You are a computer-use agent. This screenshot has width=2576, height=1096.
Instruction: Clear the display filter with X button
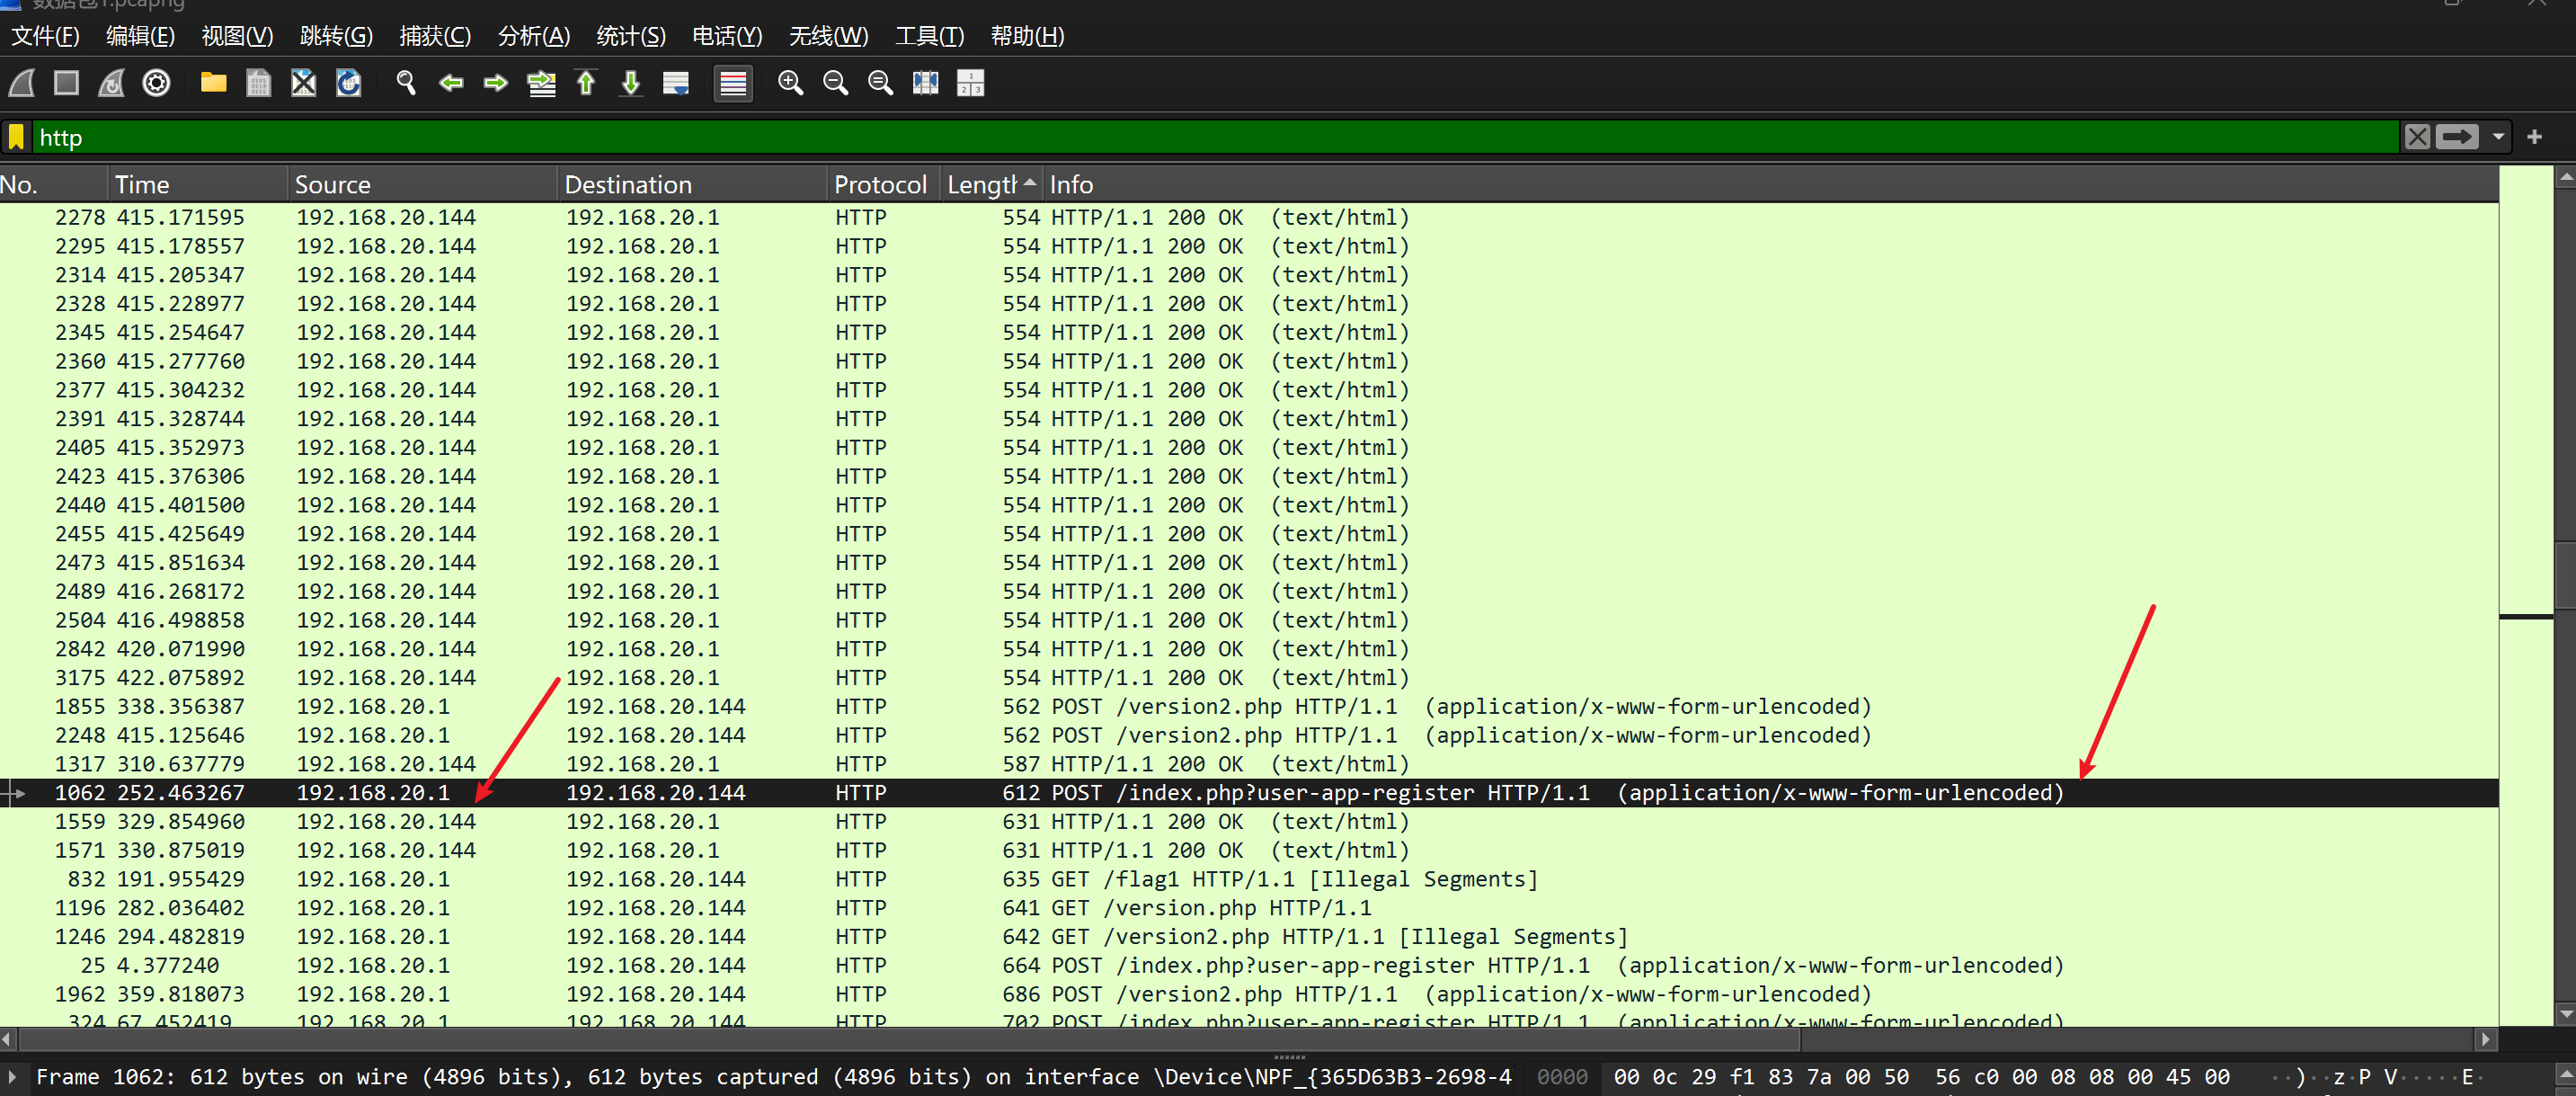(2417, 137)
